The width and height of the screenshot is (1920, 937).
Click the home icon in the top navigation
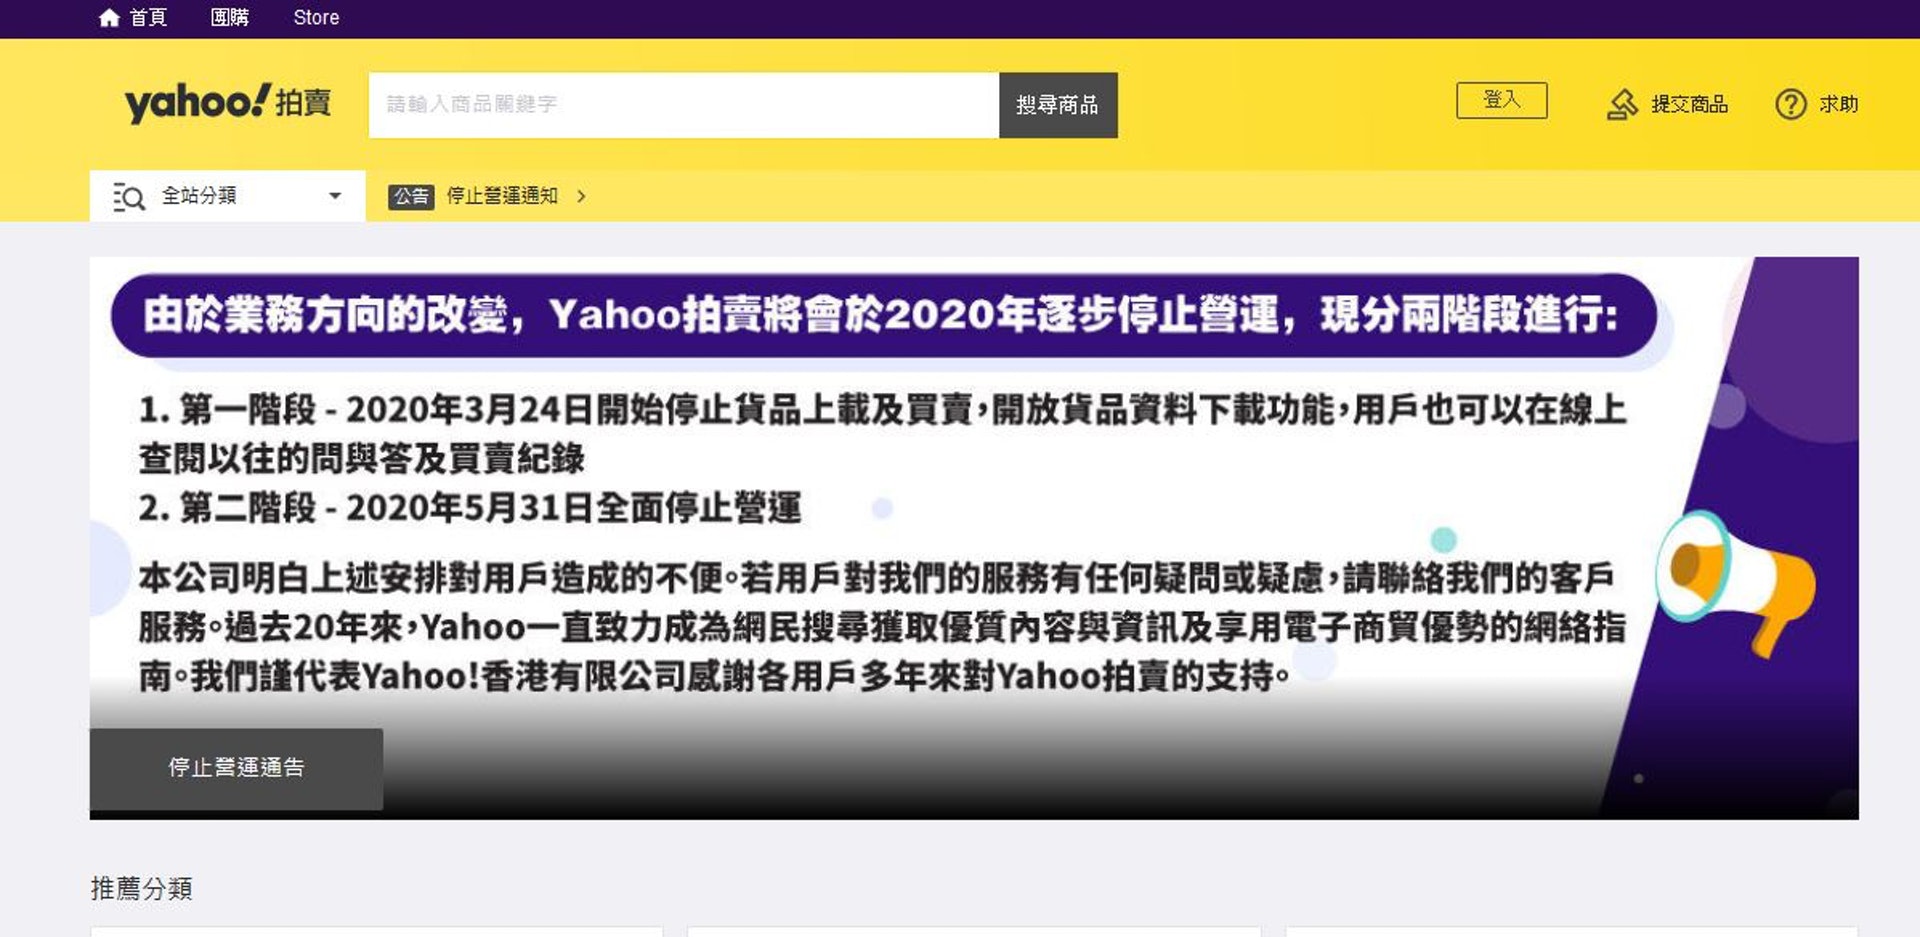point(110,16)
